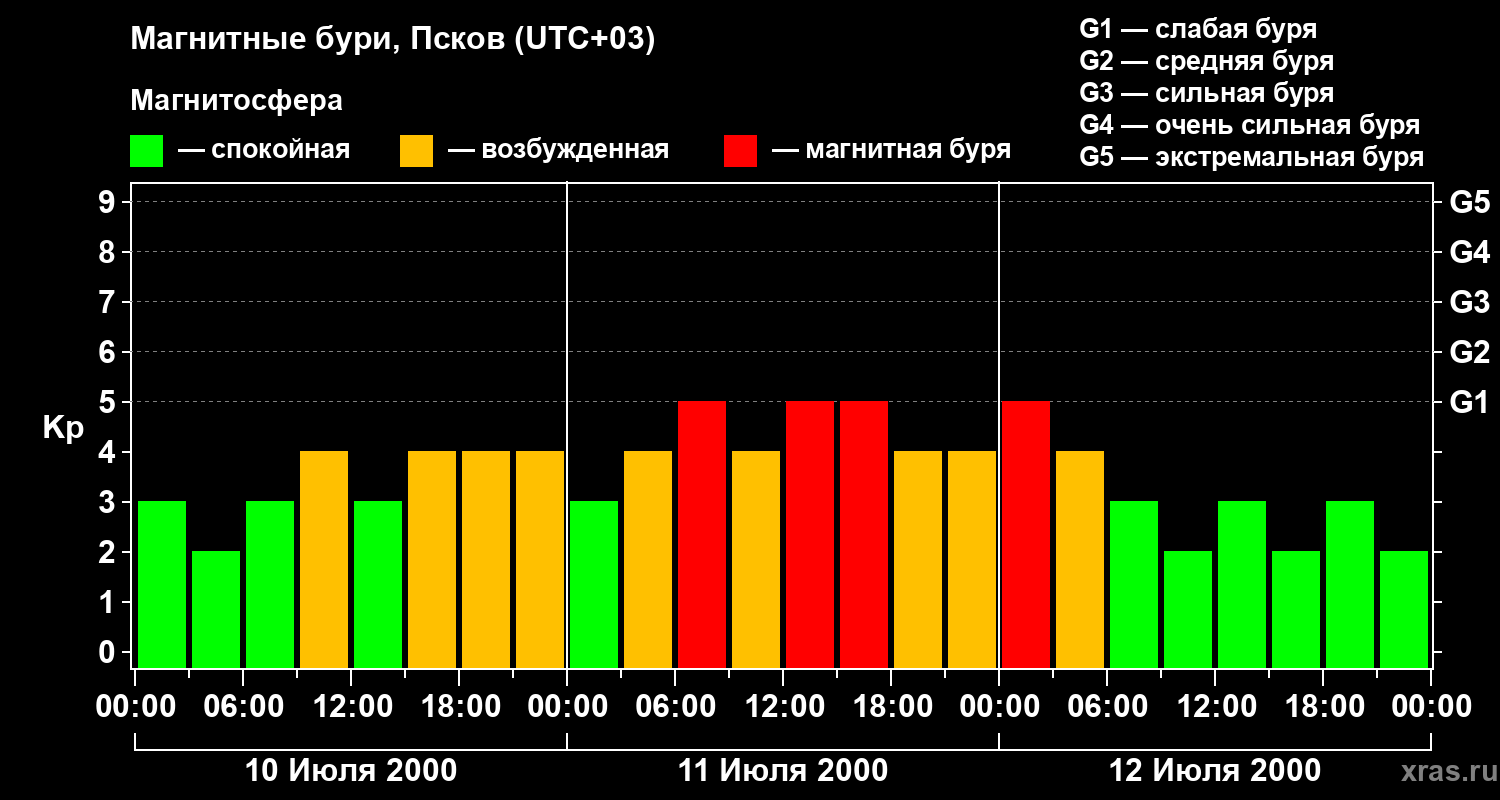Image resolution: width=1500 pixels, height=800 pixels.
Task: Click the orange bar between red bars, 11 Июля
Action: [x=756, y=559]
